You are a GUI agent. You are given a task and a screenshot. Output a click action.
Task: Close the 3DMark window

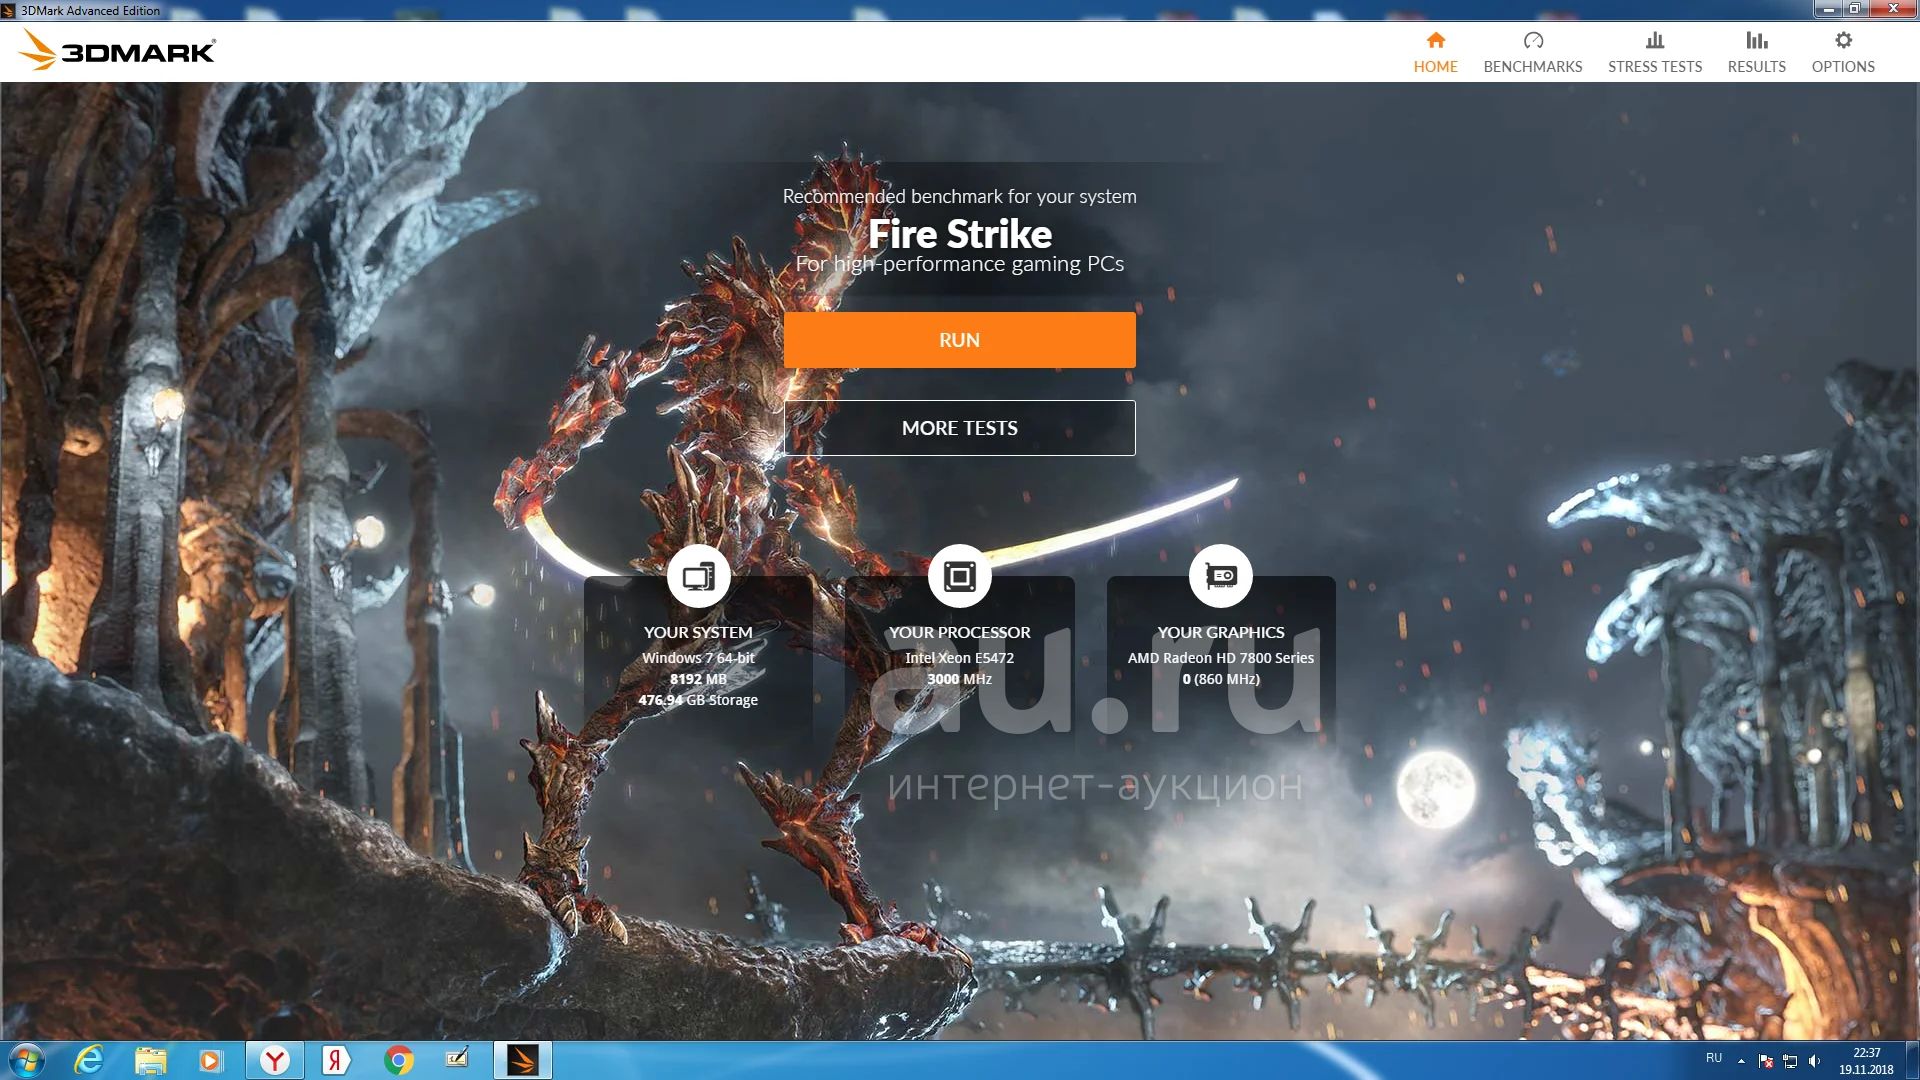tap(1892, 9)
